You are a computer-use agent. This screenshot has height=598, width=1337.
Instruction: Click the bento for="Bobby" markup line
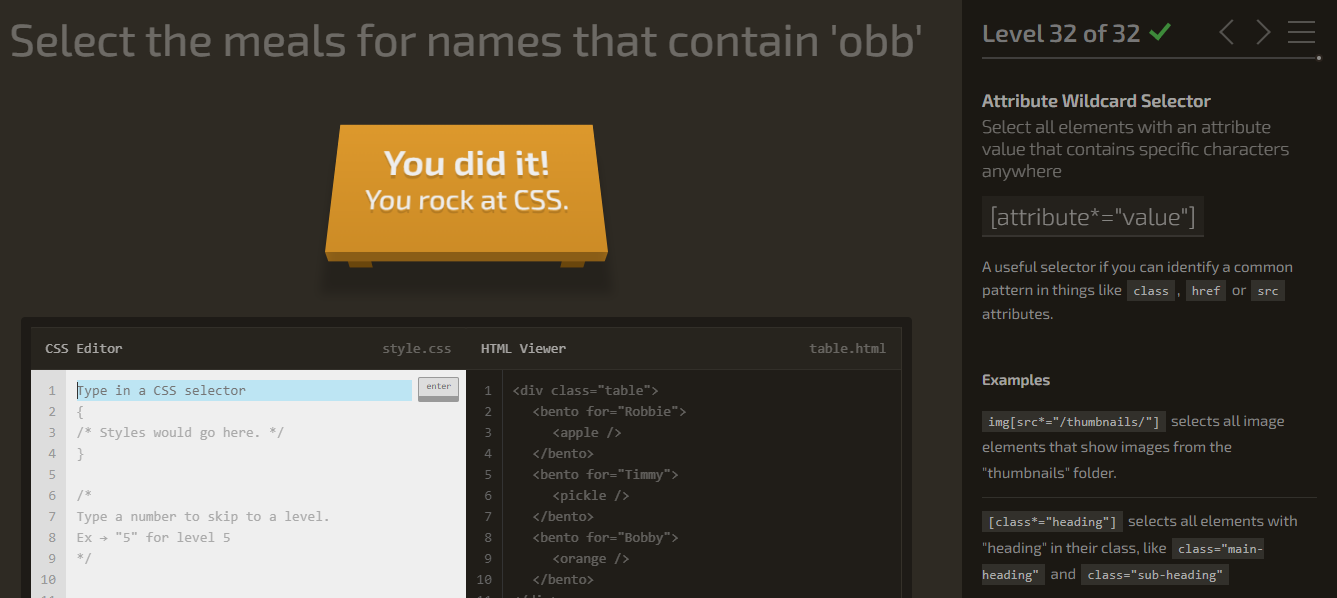606,537
